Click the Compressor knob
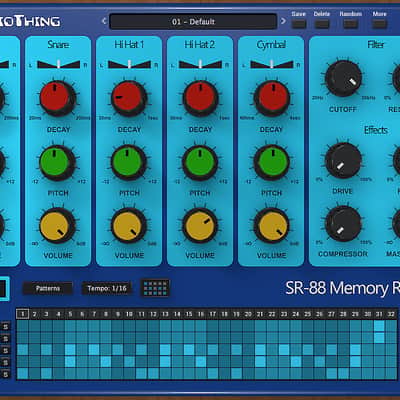 click(x=343, y=223)
